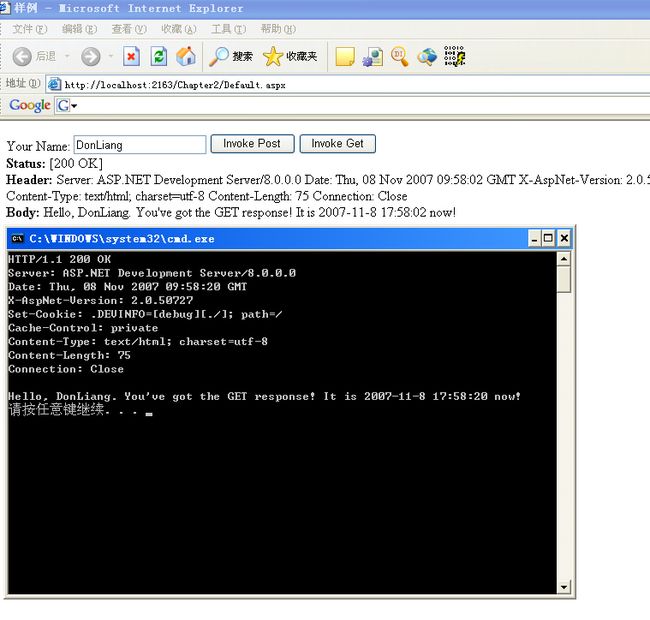Click the computer-with-puzzle-piece toolbar icon
This screenshot has width=650, height=620.
pyautogui.click(x=373, y=57)
